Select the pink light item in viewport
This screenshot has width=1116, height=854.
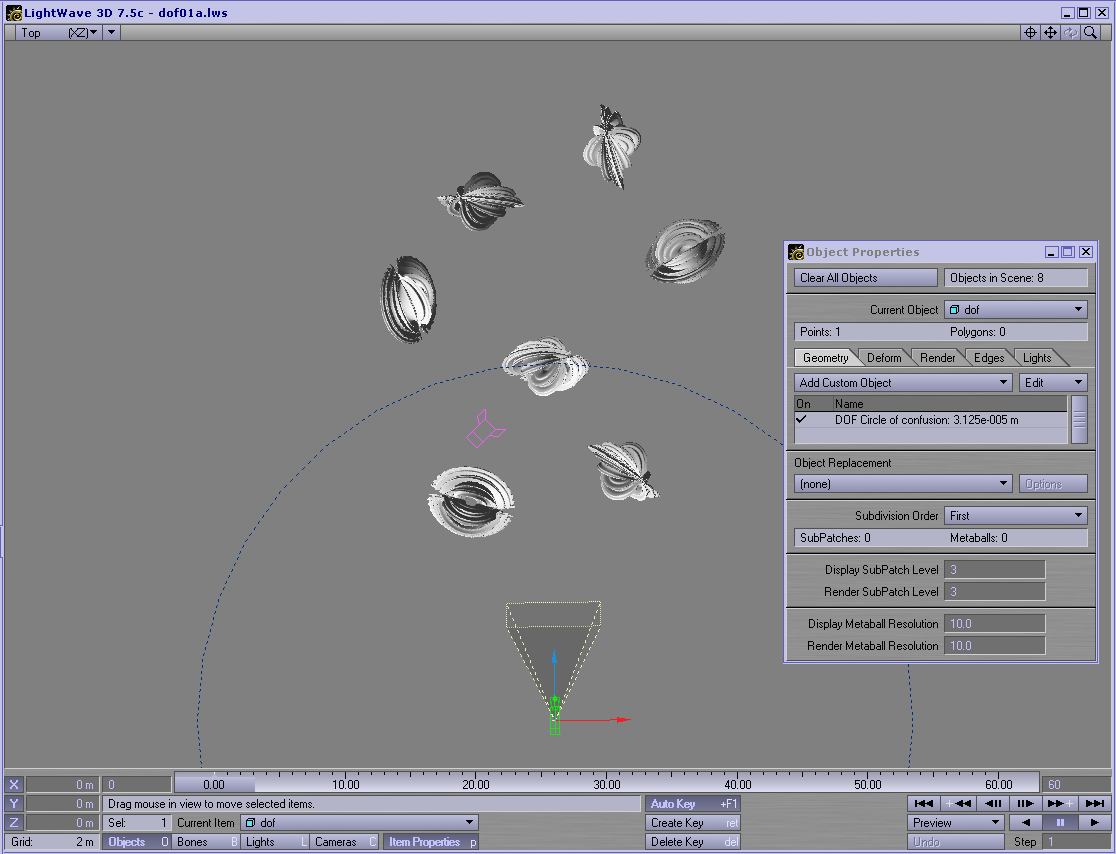click(x=485, y=428)
